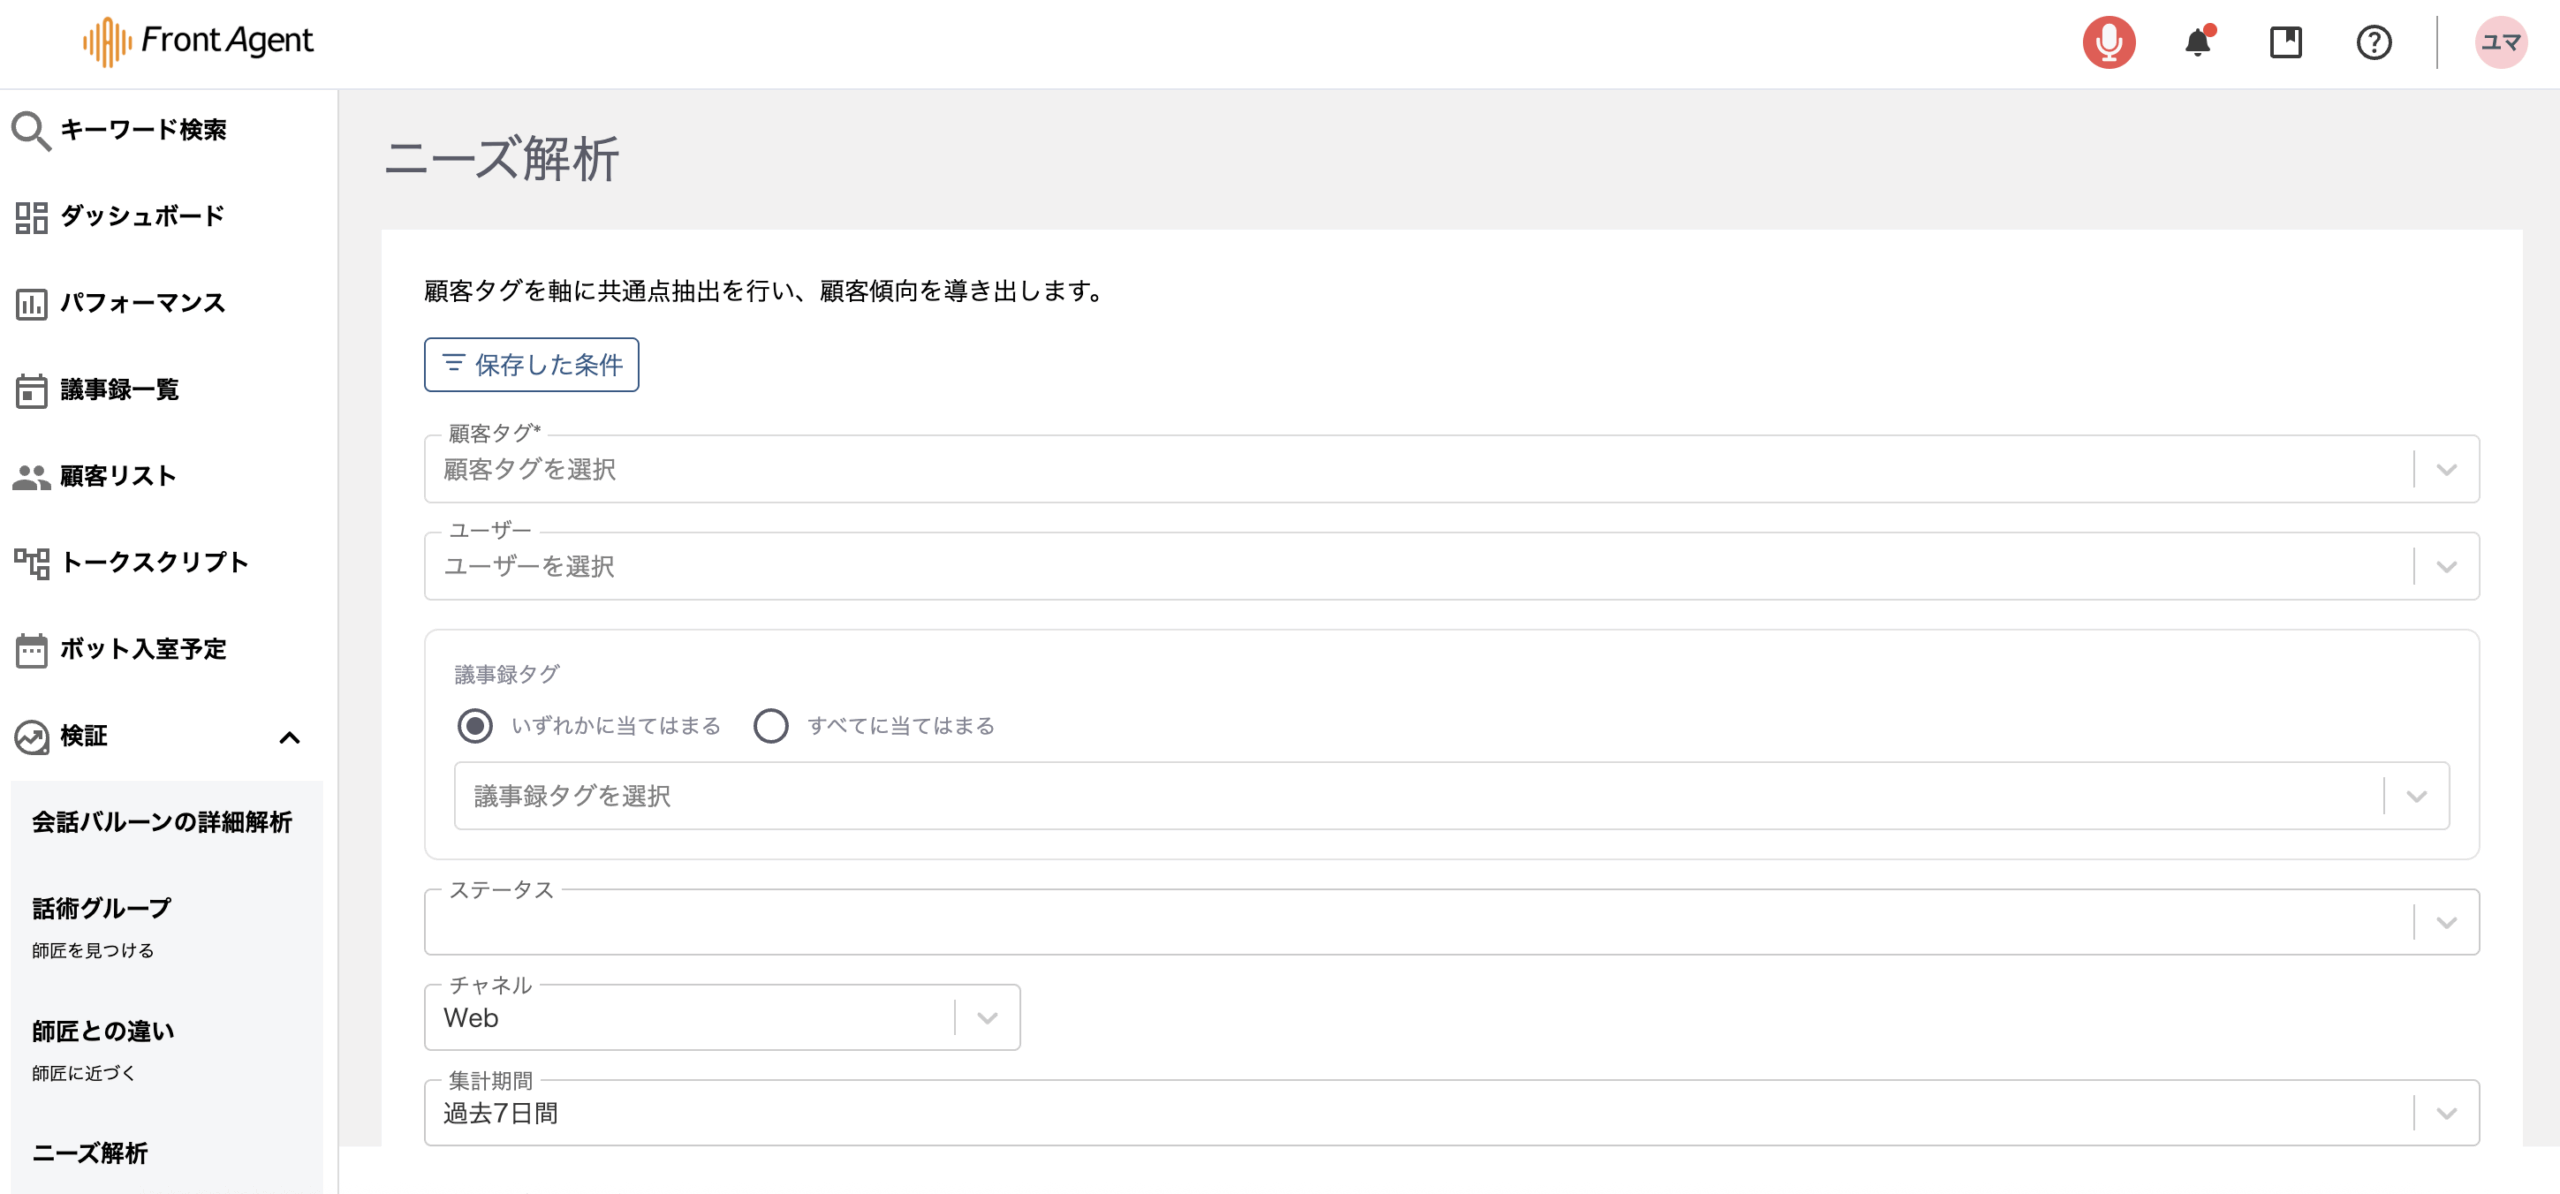Click the bookmark panel icon in header

pyautogui.click(x=2285, y=42)
